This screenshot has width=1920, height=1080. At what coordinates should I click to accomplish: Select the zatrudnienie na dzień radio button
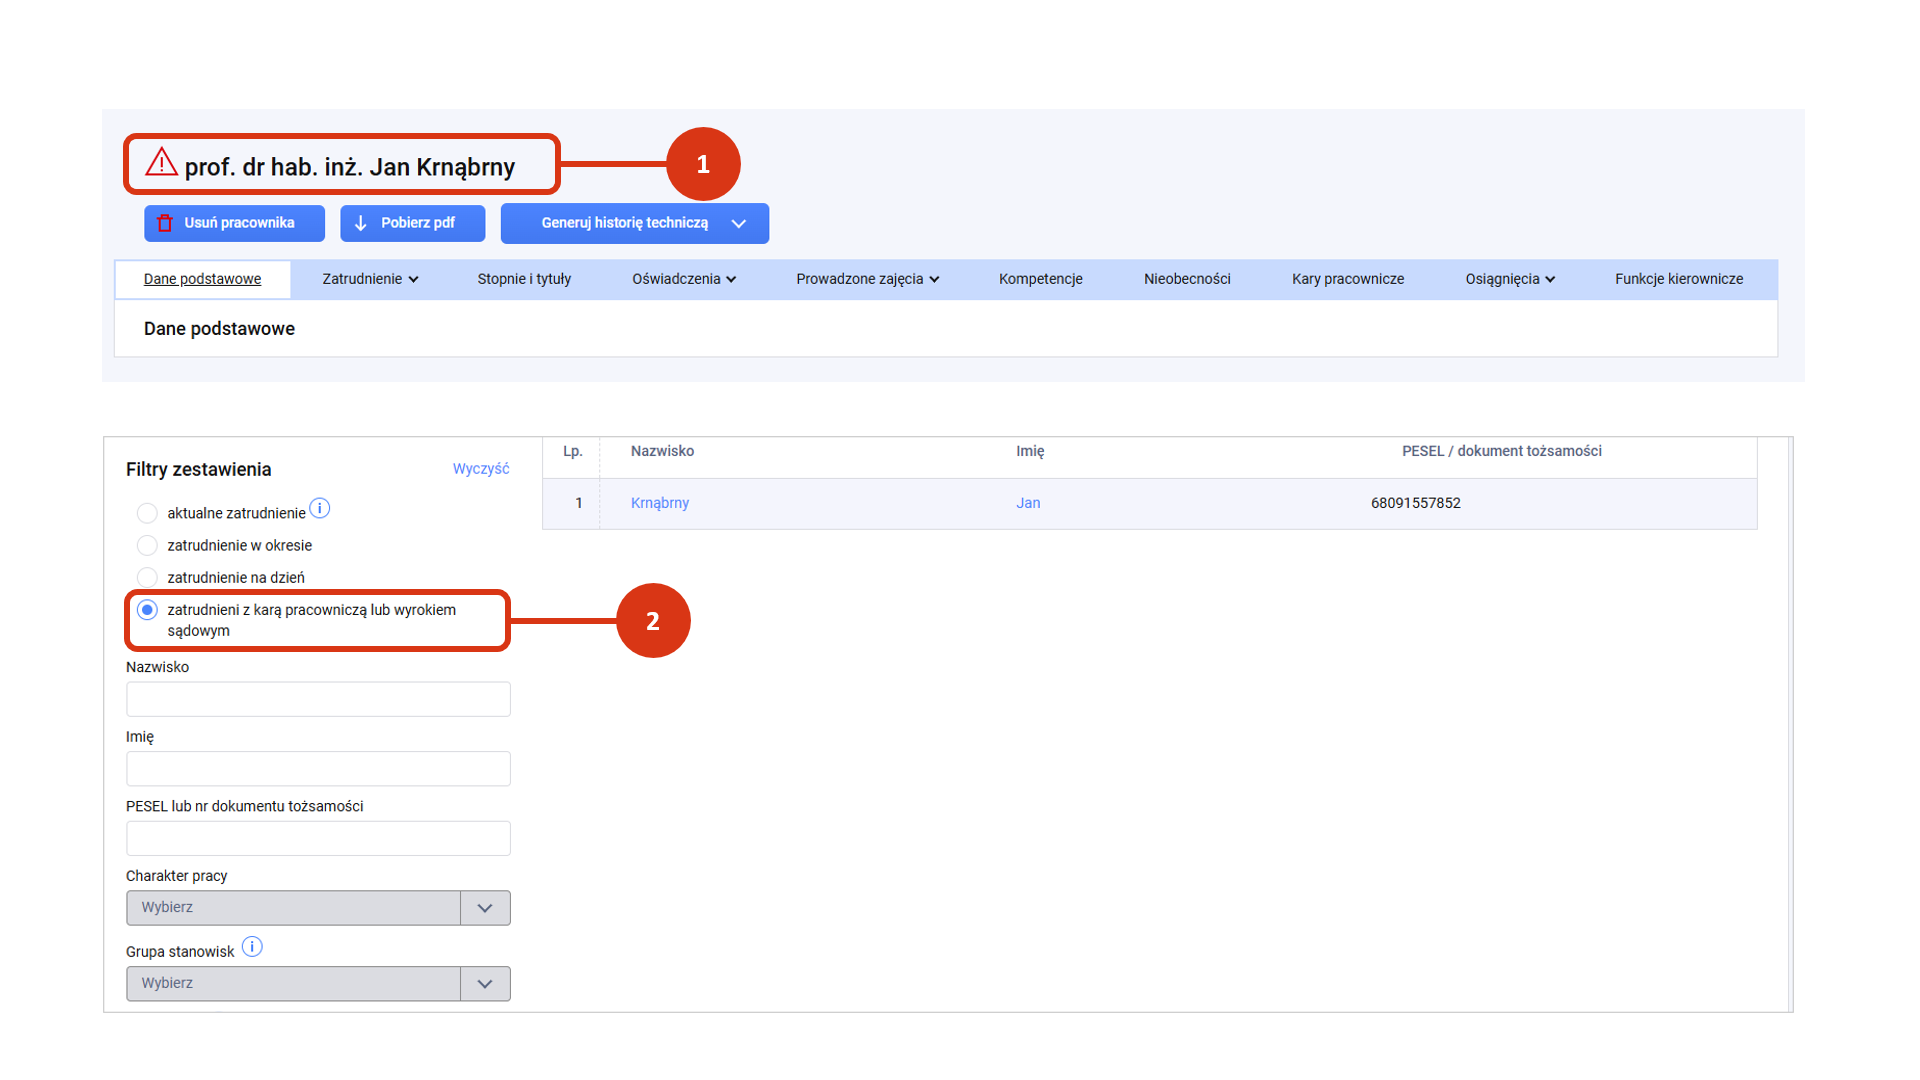coord(147,577)
